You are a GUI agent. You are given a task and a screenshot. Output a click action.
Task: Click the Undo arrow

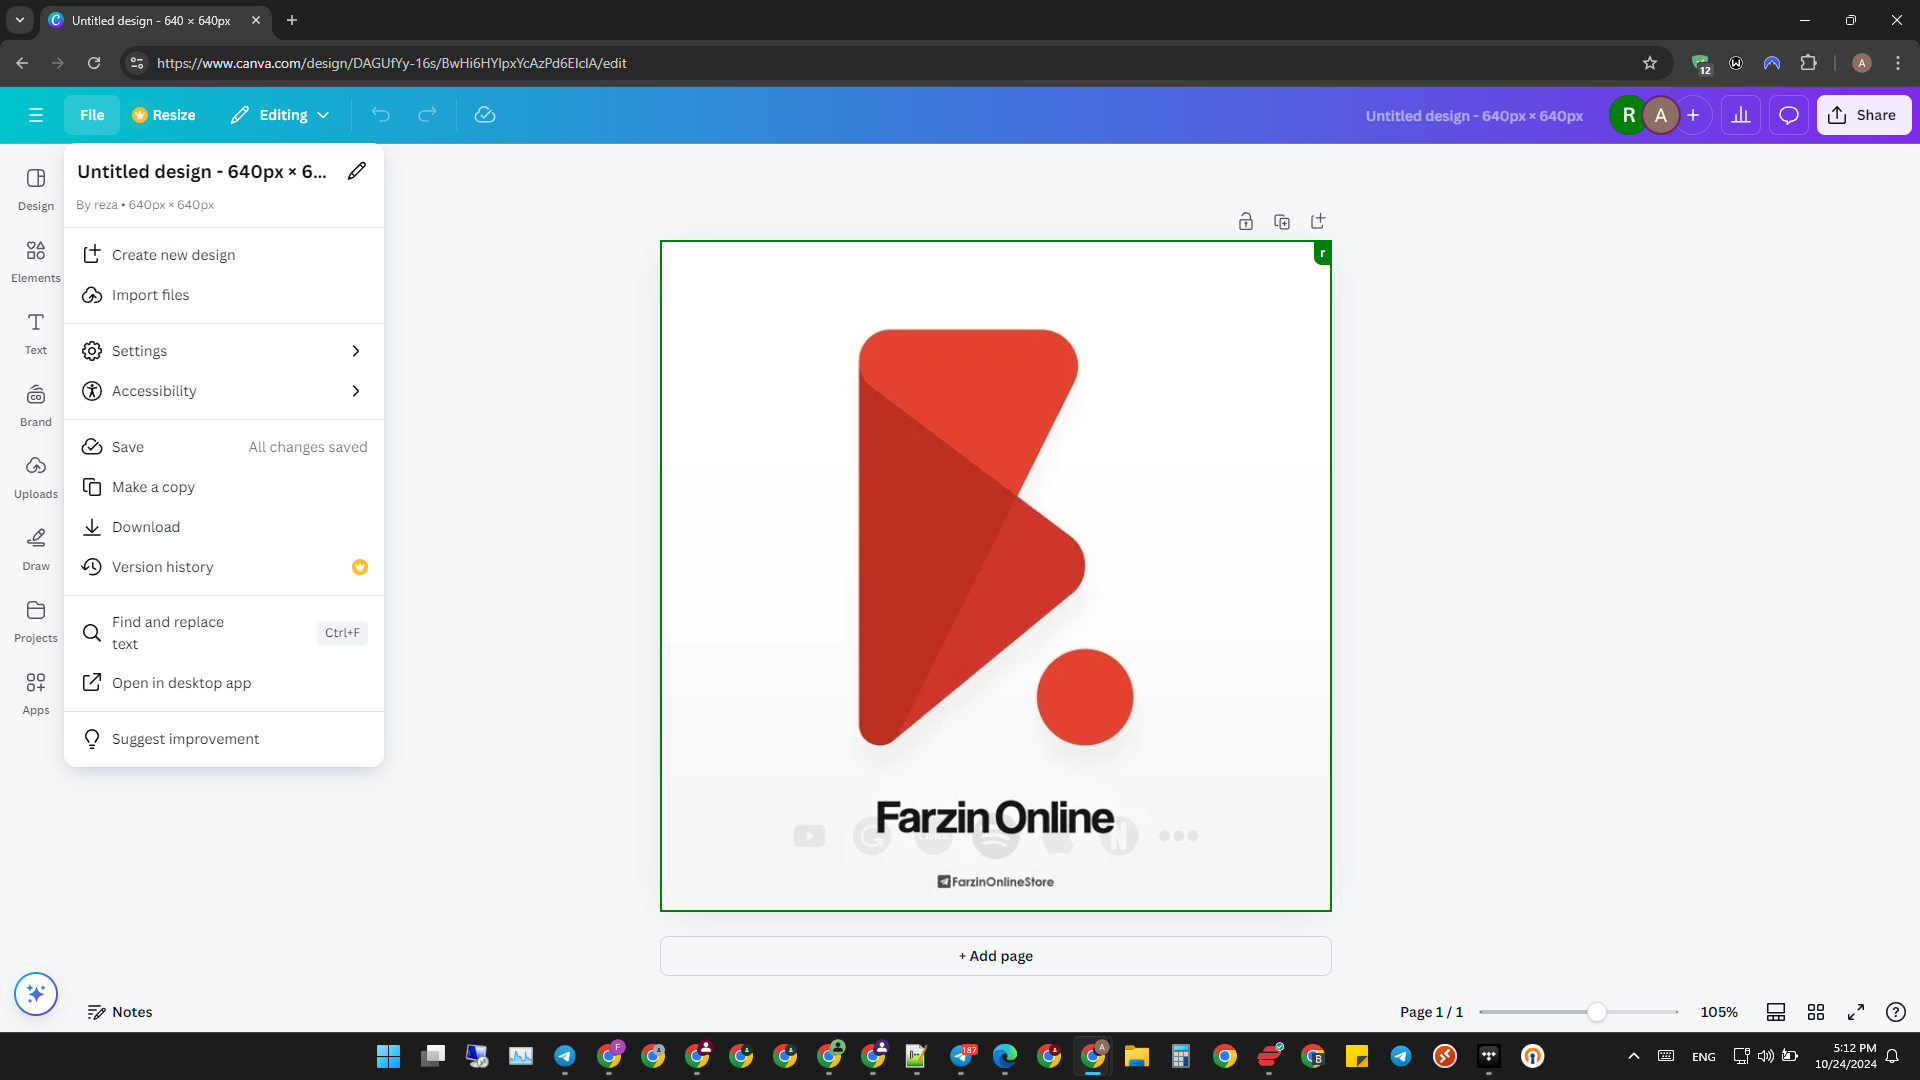[381, 115]
